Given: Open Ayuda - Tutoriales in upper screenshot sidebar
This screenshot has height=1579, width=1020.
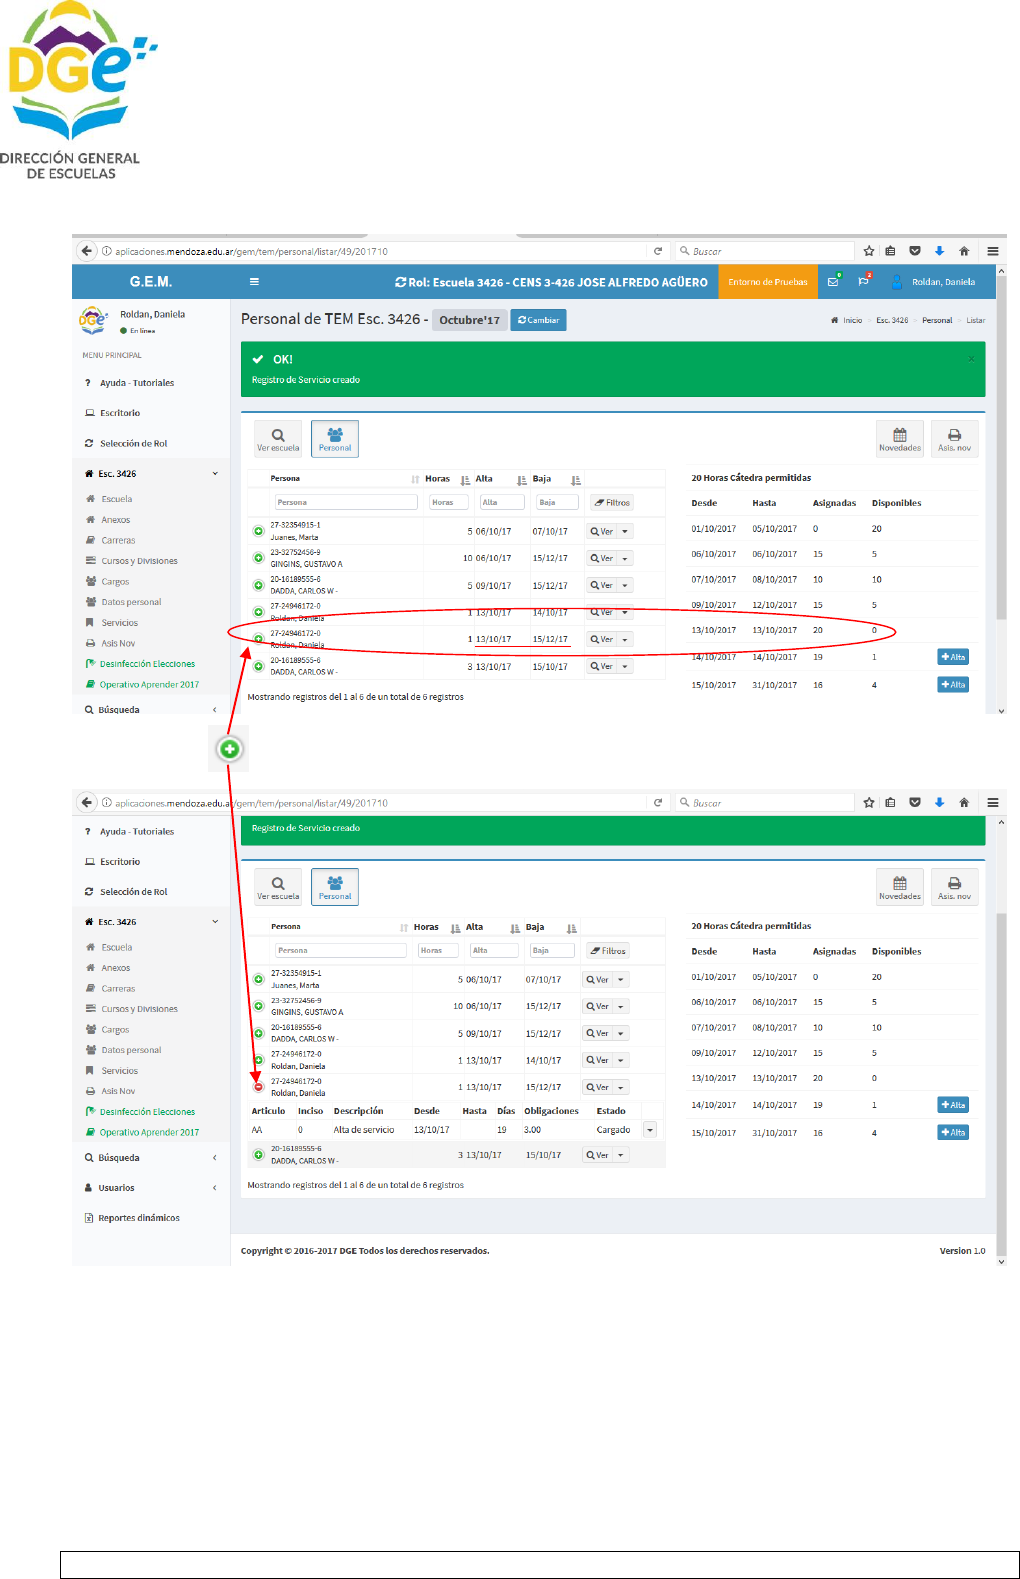Looking at the screenshot, I should [137, 383].
